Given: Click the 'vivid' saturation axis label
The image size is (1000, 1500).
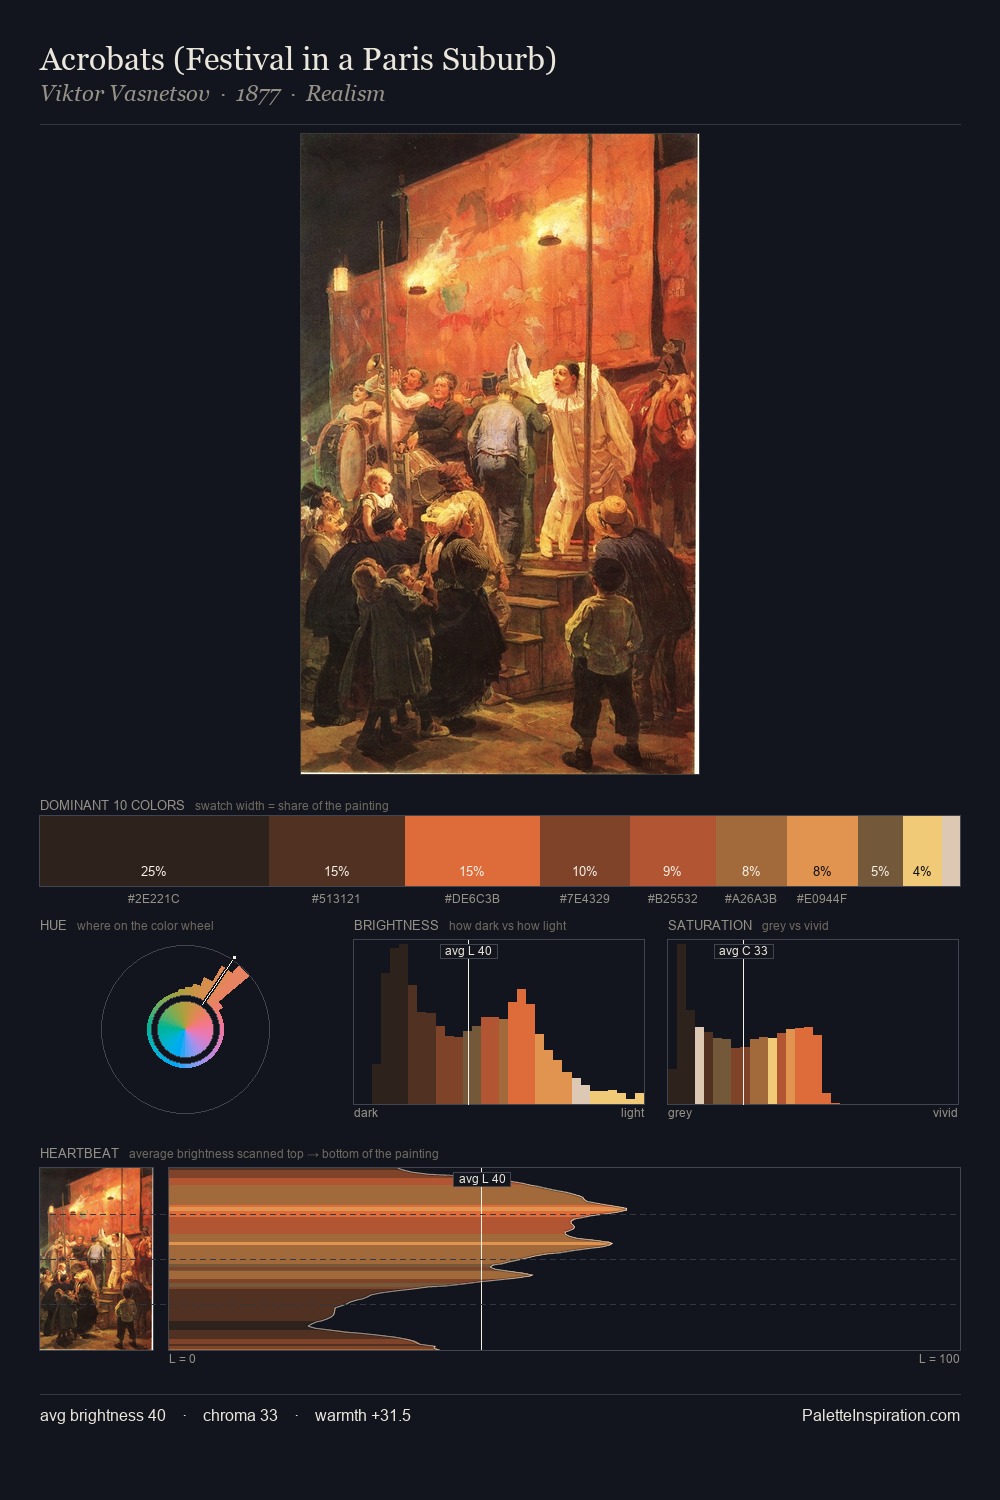Looking at the screenshot, I should coord(945,1113).
